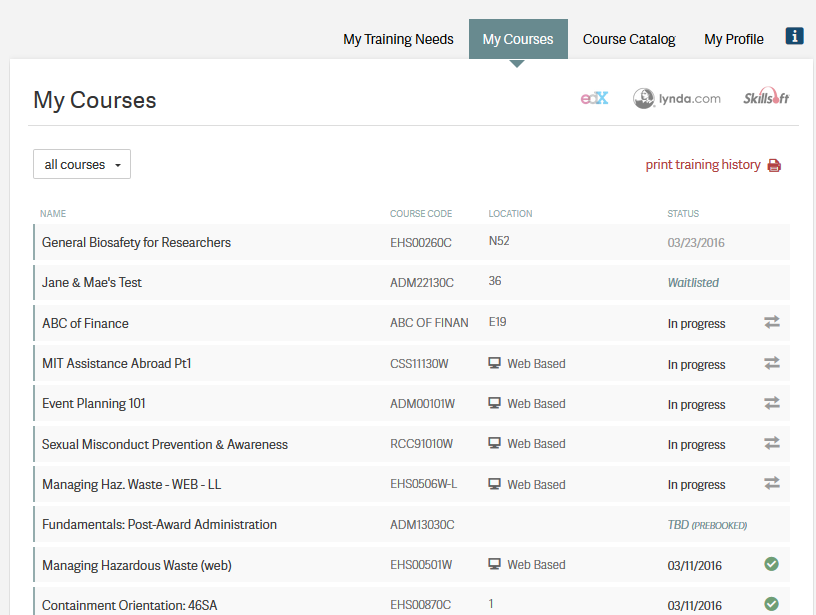Screen dimensions: 816x615
Task: Open Containment Orientation: 46SA course
Action: 130,605
